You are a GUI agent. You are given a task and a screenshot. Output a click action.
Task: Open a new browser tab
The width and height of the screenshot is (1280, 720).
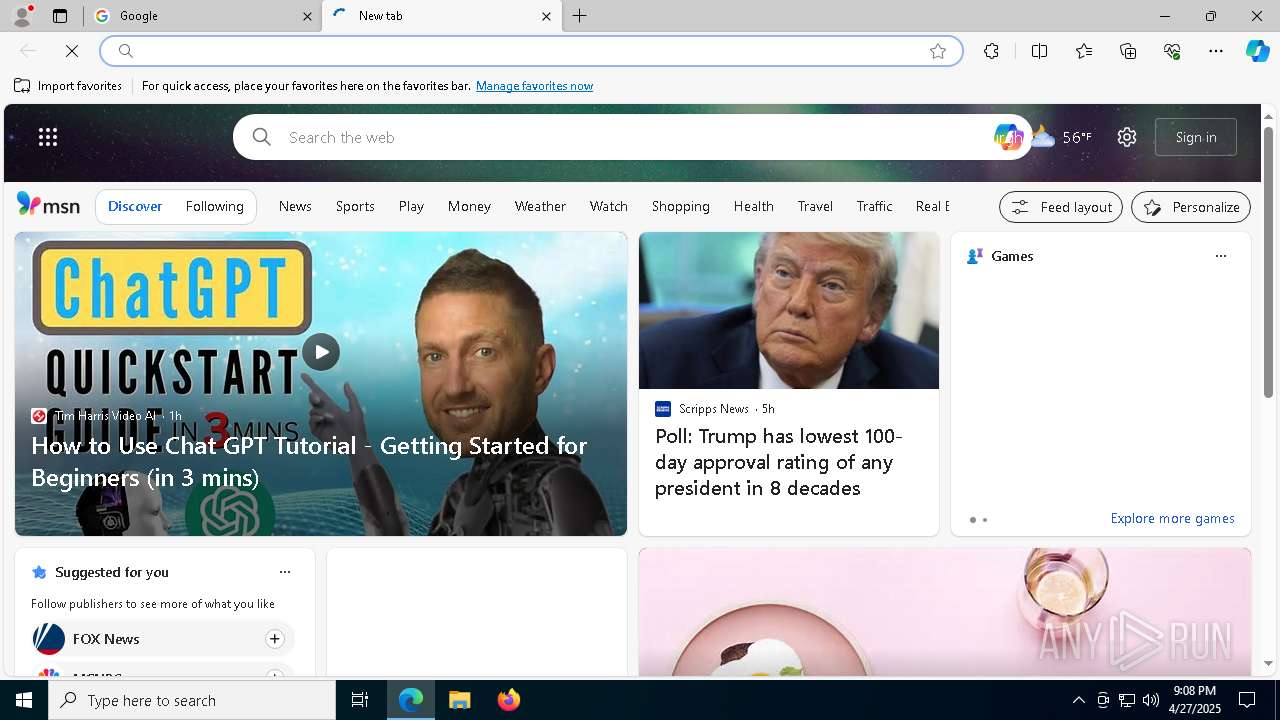click(x=580, y=16)
